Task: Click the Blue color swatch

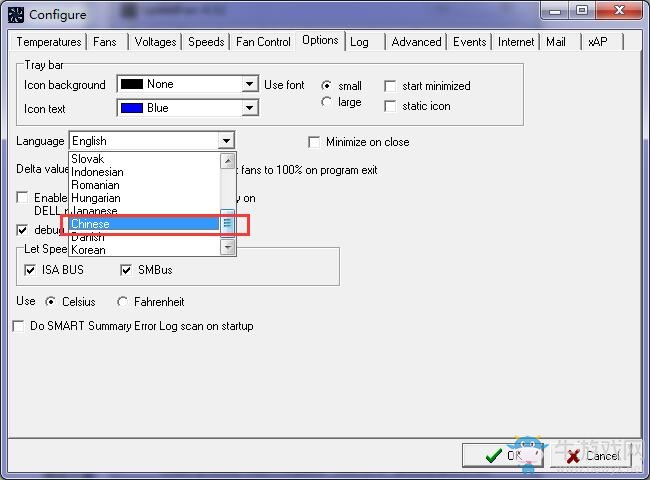Action: point(131,108)
